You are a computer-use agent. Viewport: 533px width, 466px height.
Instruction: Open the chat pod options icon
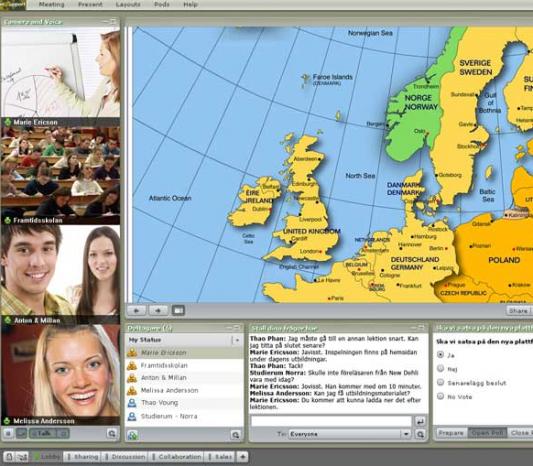420,434
